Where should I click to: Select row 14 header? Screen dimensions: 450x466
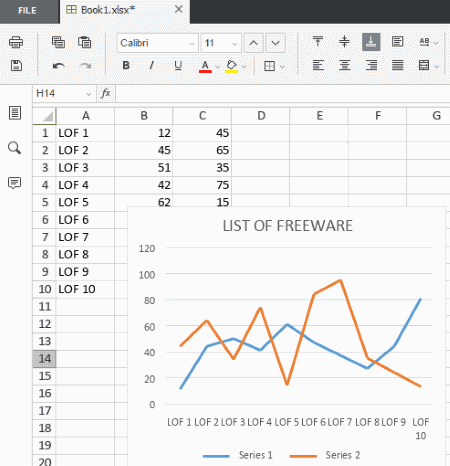pos(44,359)
